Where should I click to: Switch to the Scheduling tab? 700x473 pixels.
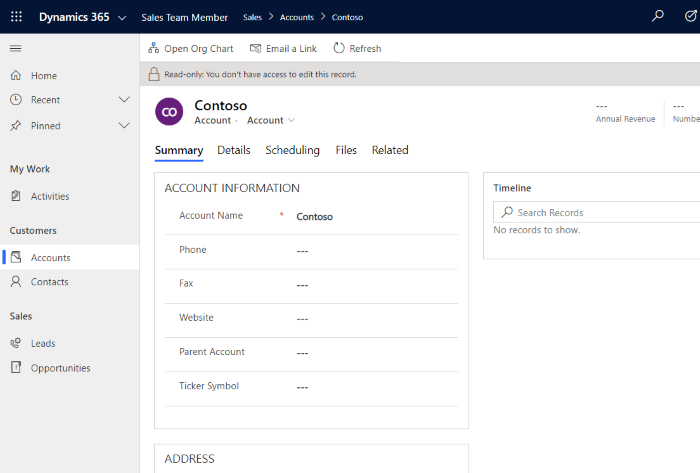coord(292,150)
